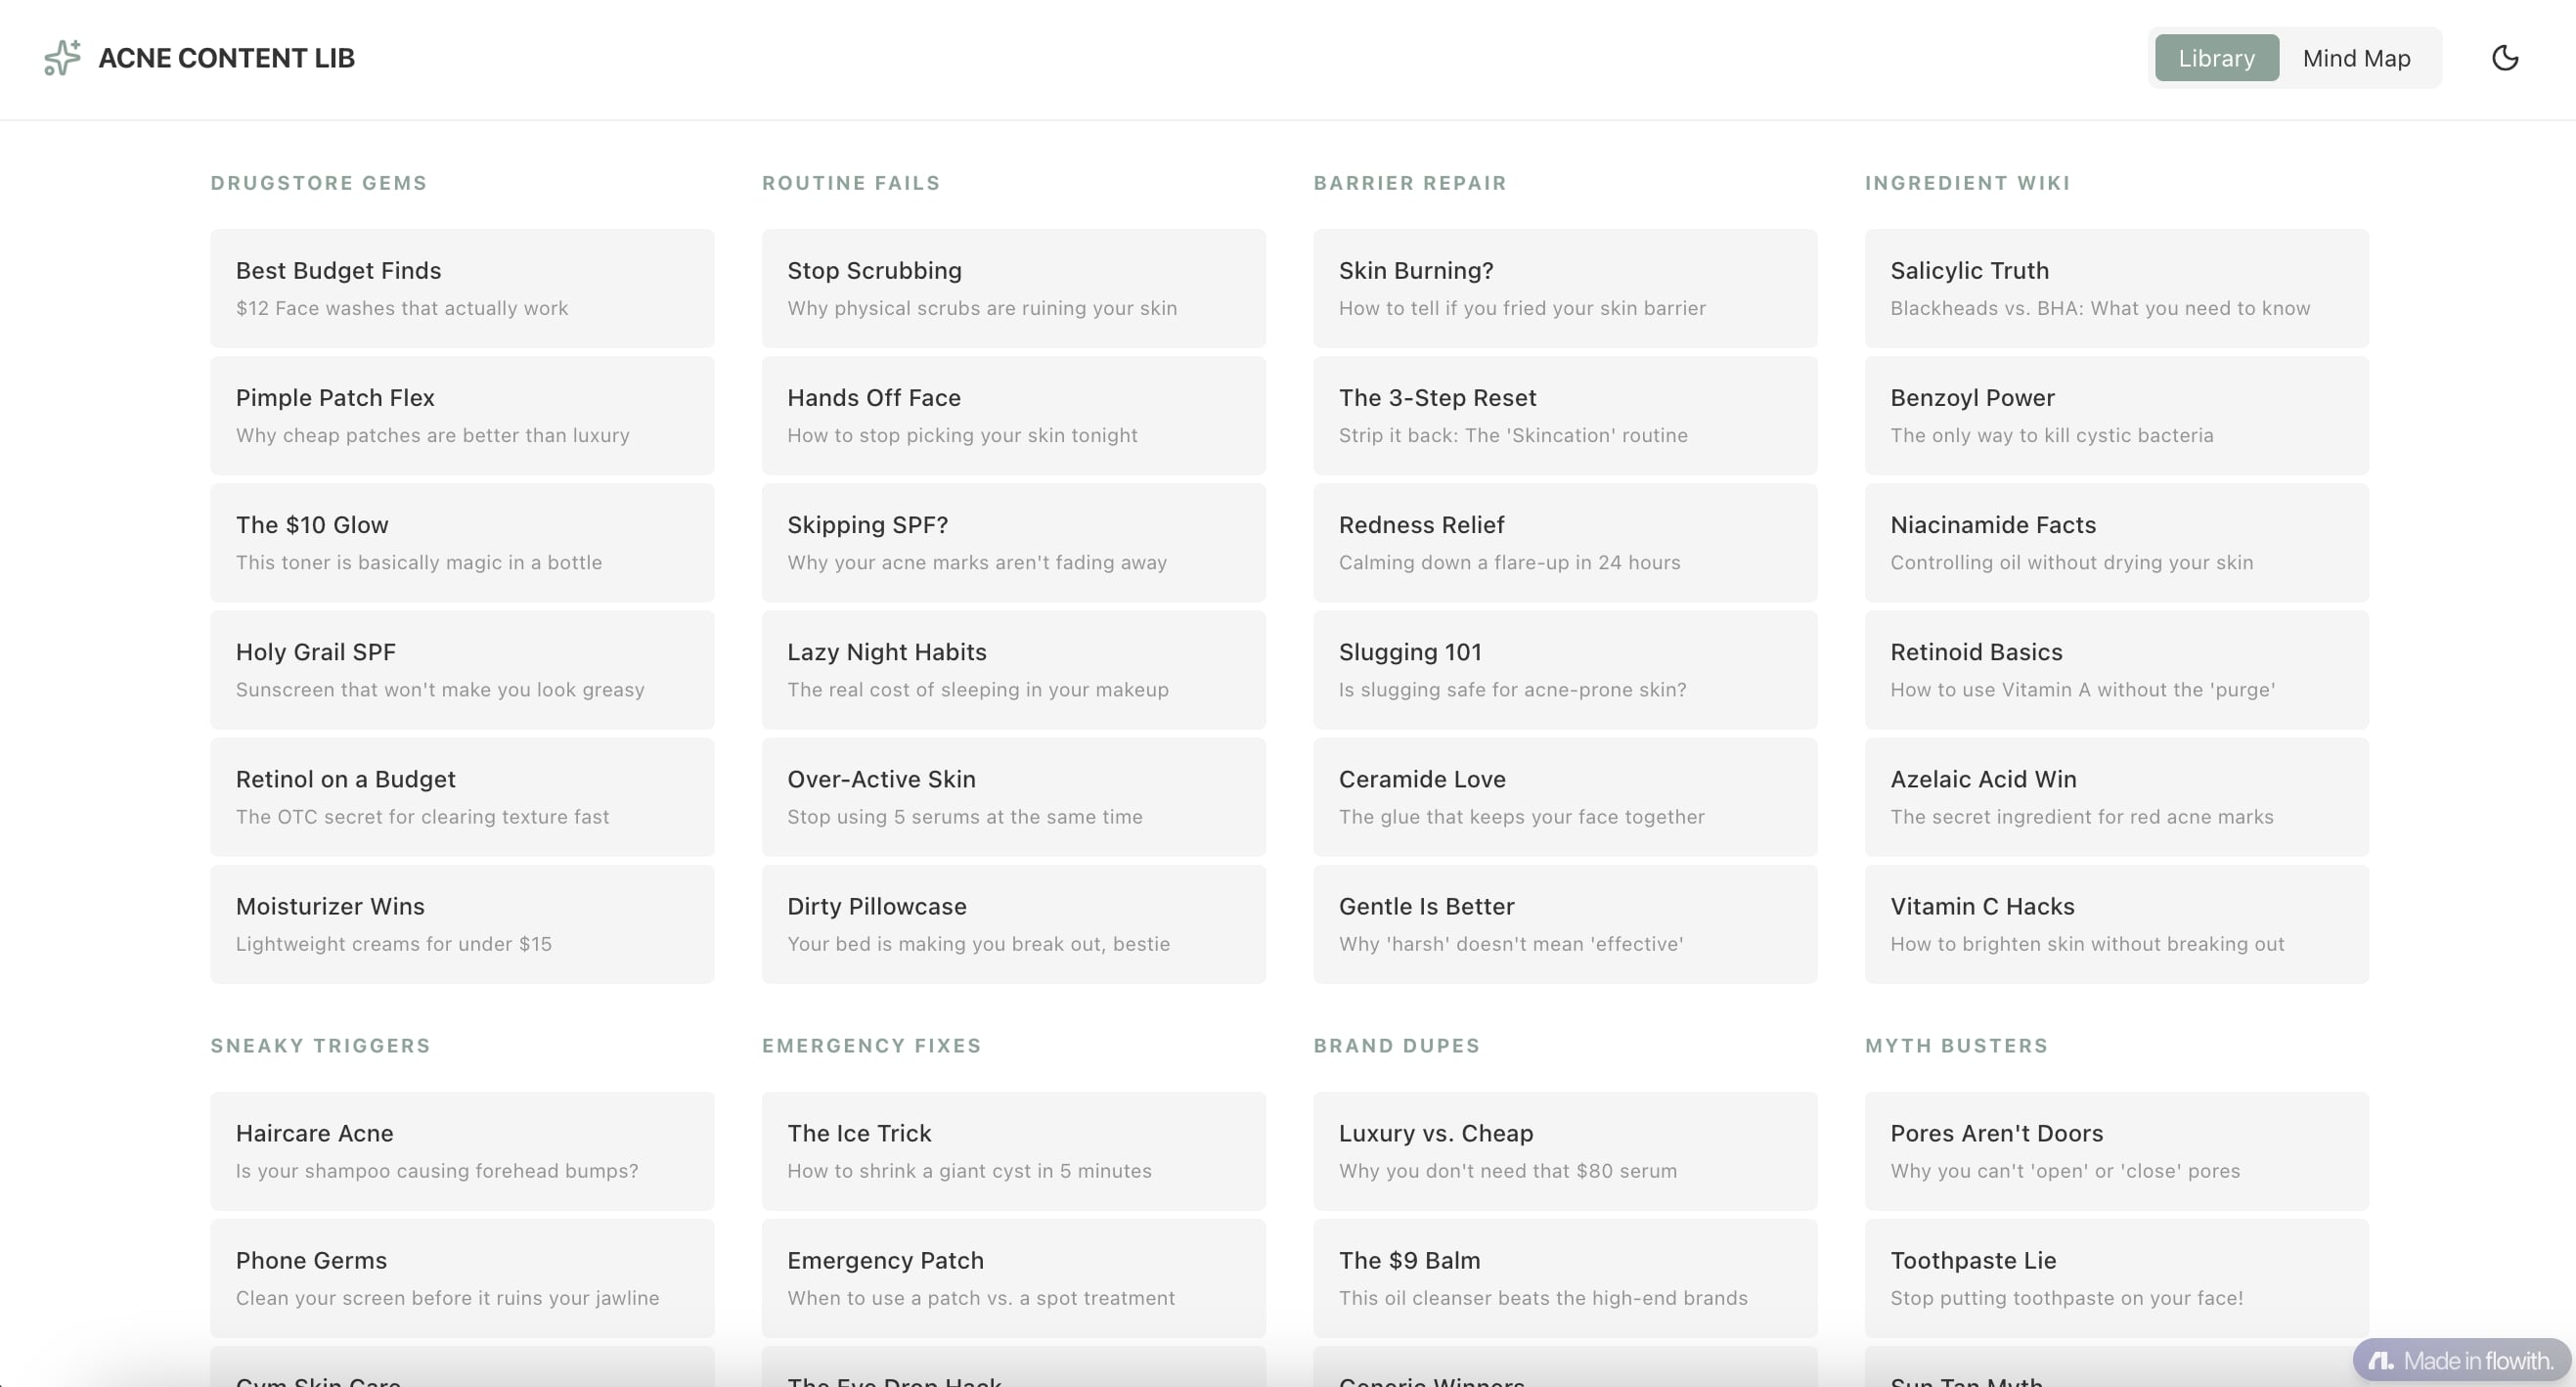Open the Hands Off Face card
The image size is (2576, 1387).
coord(1013,415)
